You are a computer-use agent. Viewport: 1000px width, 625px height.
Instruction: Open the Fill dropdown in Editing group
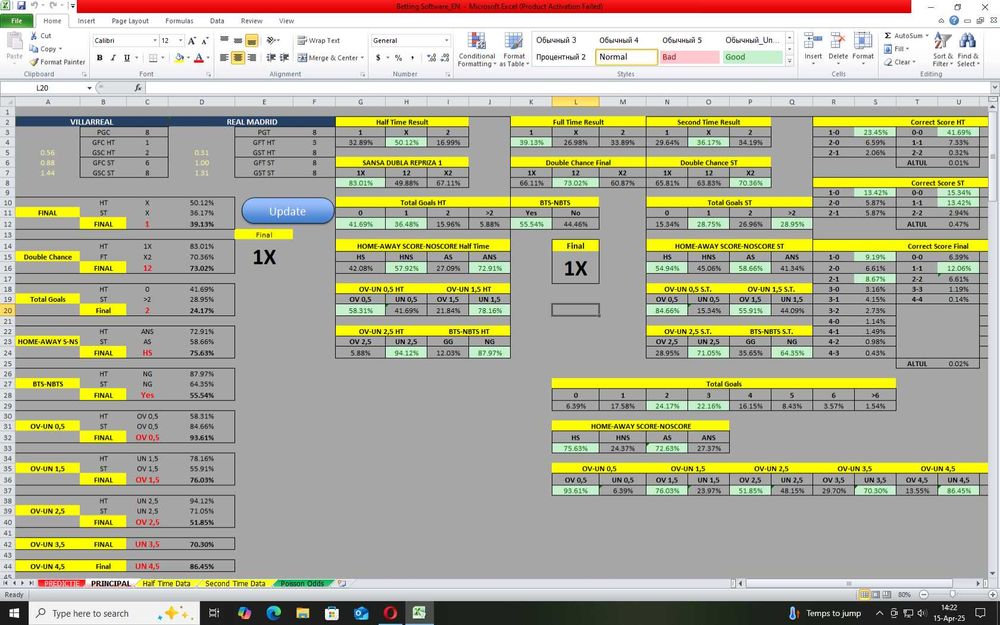coord(895,49)
